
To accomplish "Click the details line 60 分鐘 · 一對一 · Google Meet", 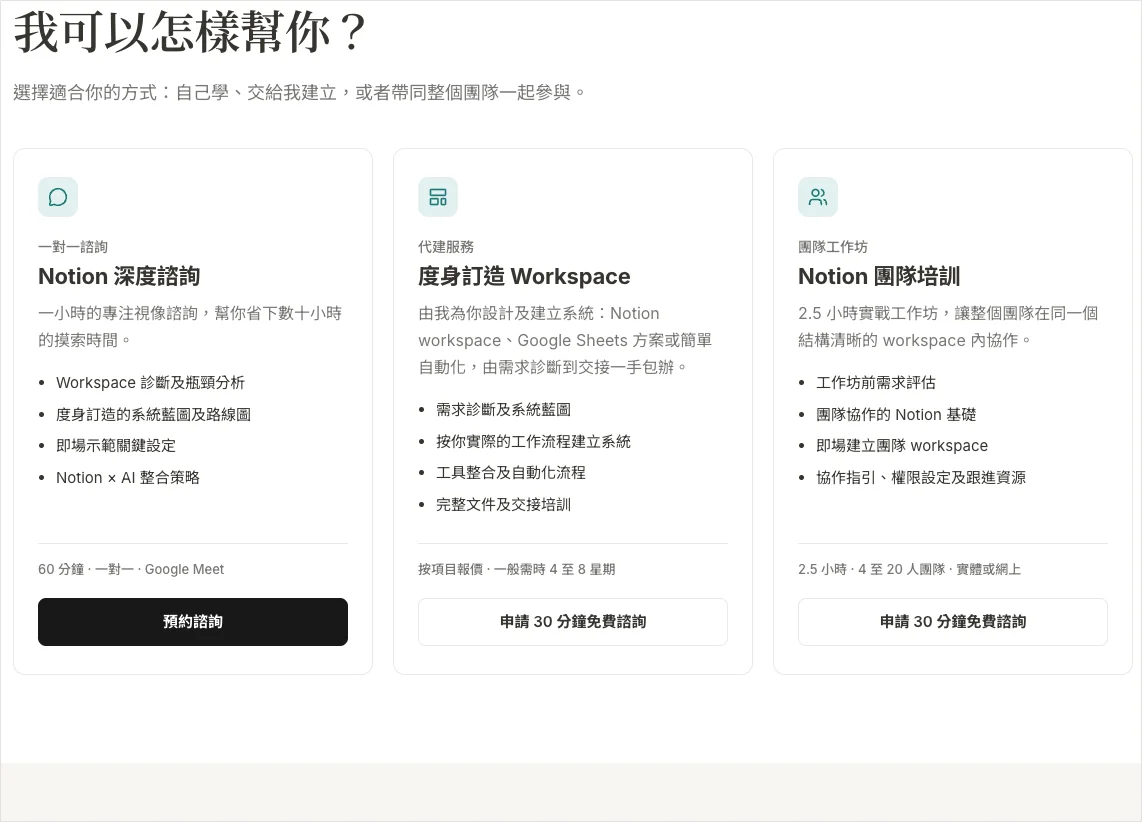I will [x=131, y=569].
